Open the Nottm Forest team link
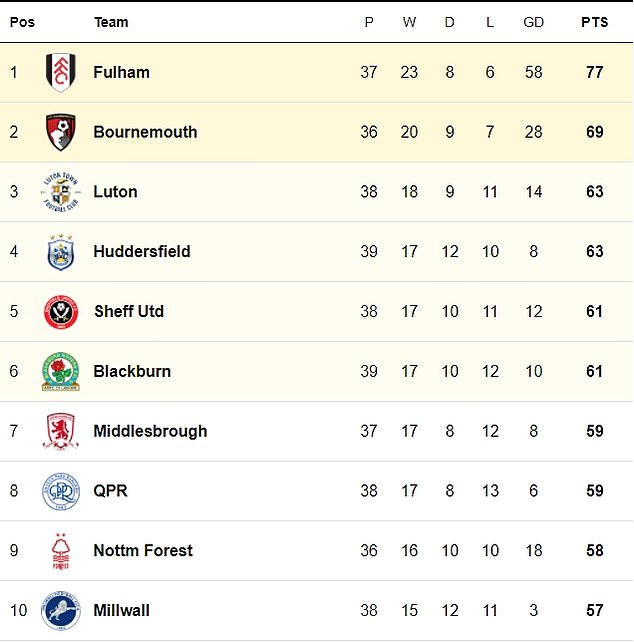 pyautogui.click(x=143, y=551)
